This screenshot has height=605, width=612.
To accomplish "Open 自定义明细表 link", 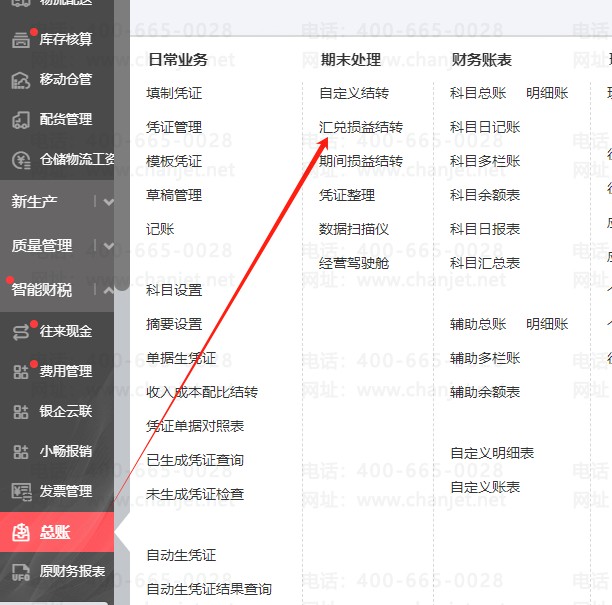I will 492,453.
